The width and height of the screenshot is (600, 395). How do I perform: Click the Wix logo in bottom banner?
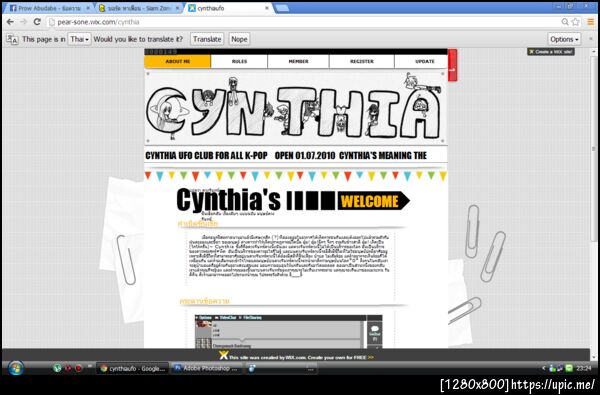[x=223, y=356]
